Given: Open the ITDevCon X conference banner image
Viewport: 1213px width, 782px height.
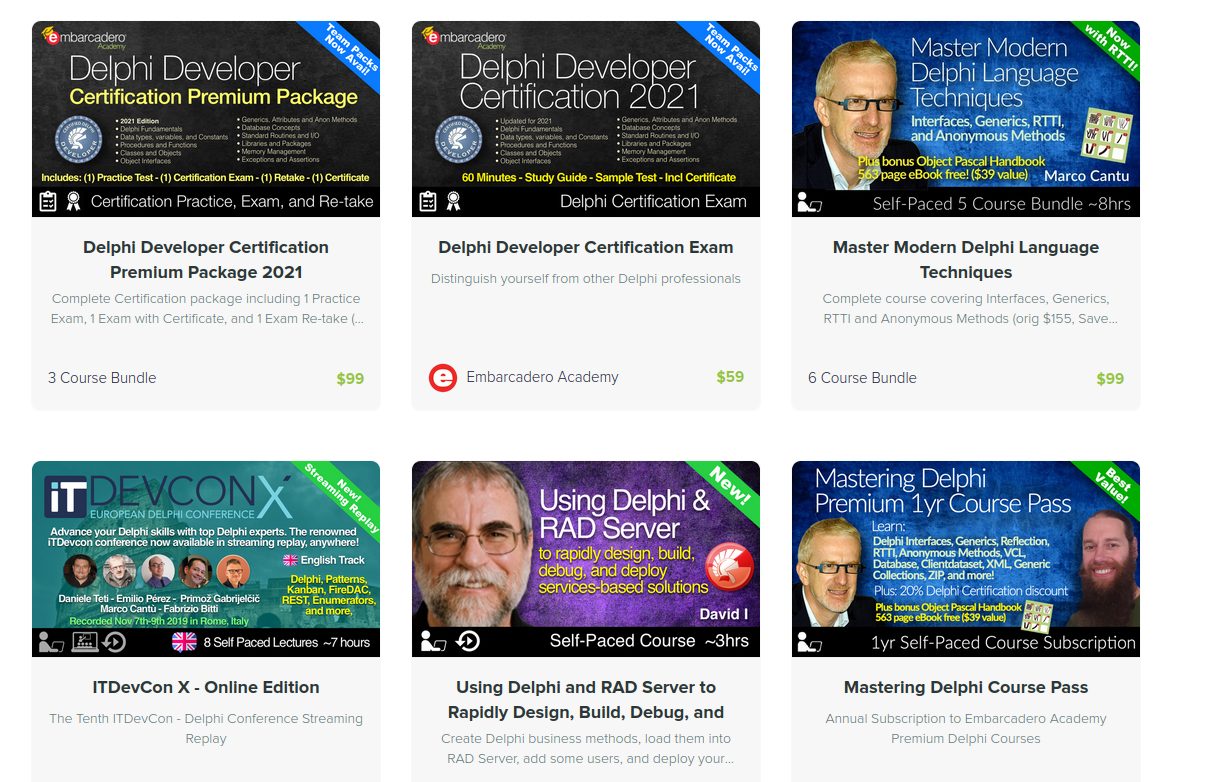Looking at the screenshot, I should 206,559.
